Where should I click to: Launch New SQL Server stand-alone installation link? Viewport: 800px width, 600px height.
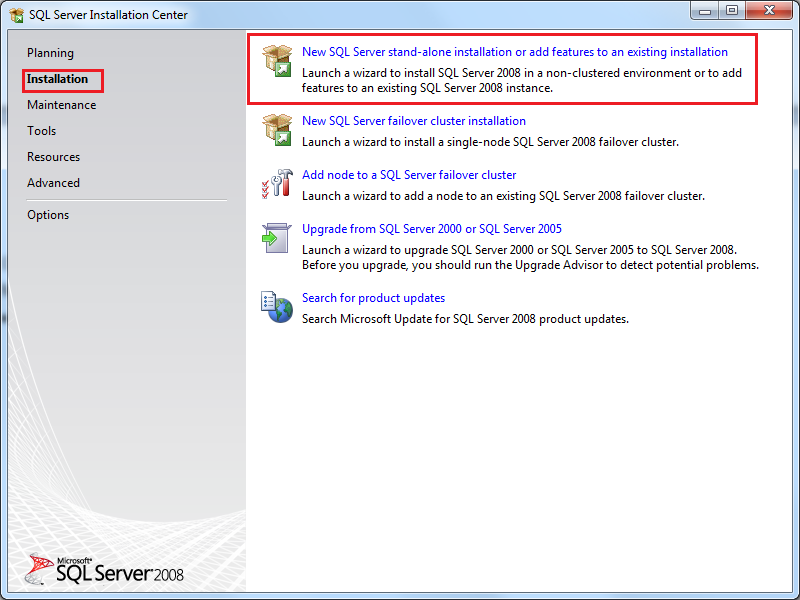(x=515, y=52)
